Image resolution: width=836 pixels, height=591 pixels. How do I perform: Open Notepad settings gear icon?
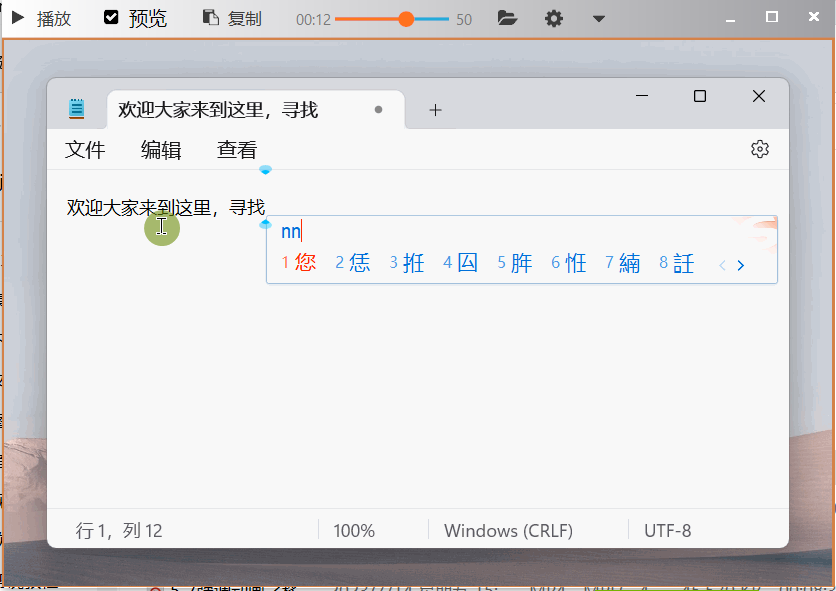(x=760, y=149)
